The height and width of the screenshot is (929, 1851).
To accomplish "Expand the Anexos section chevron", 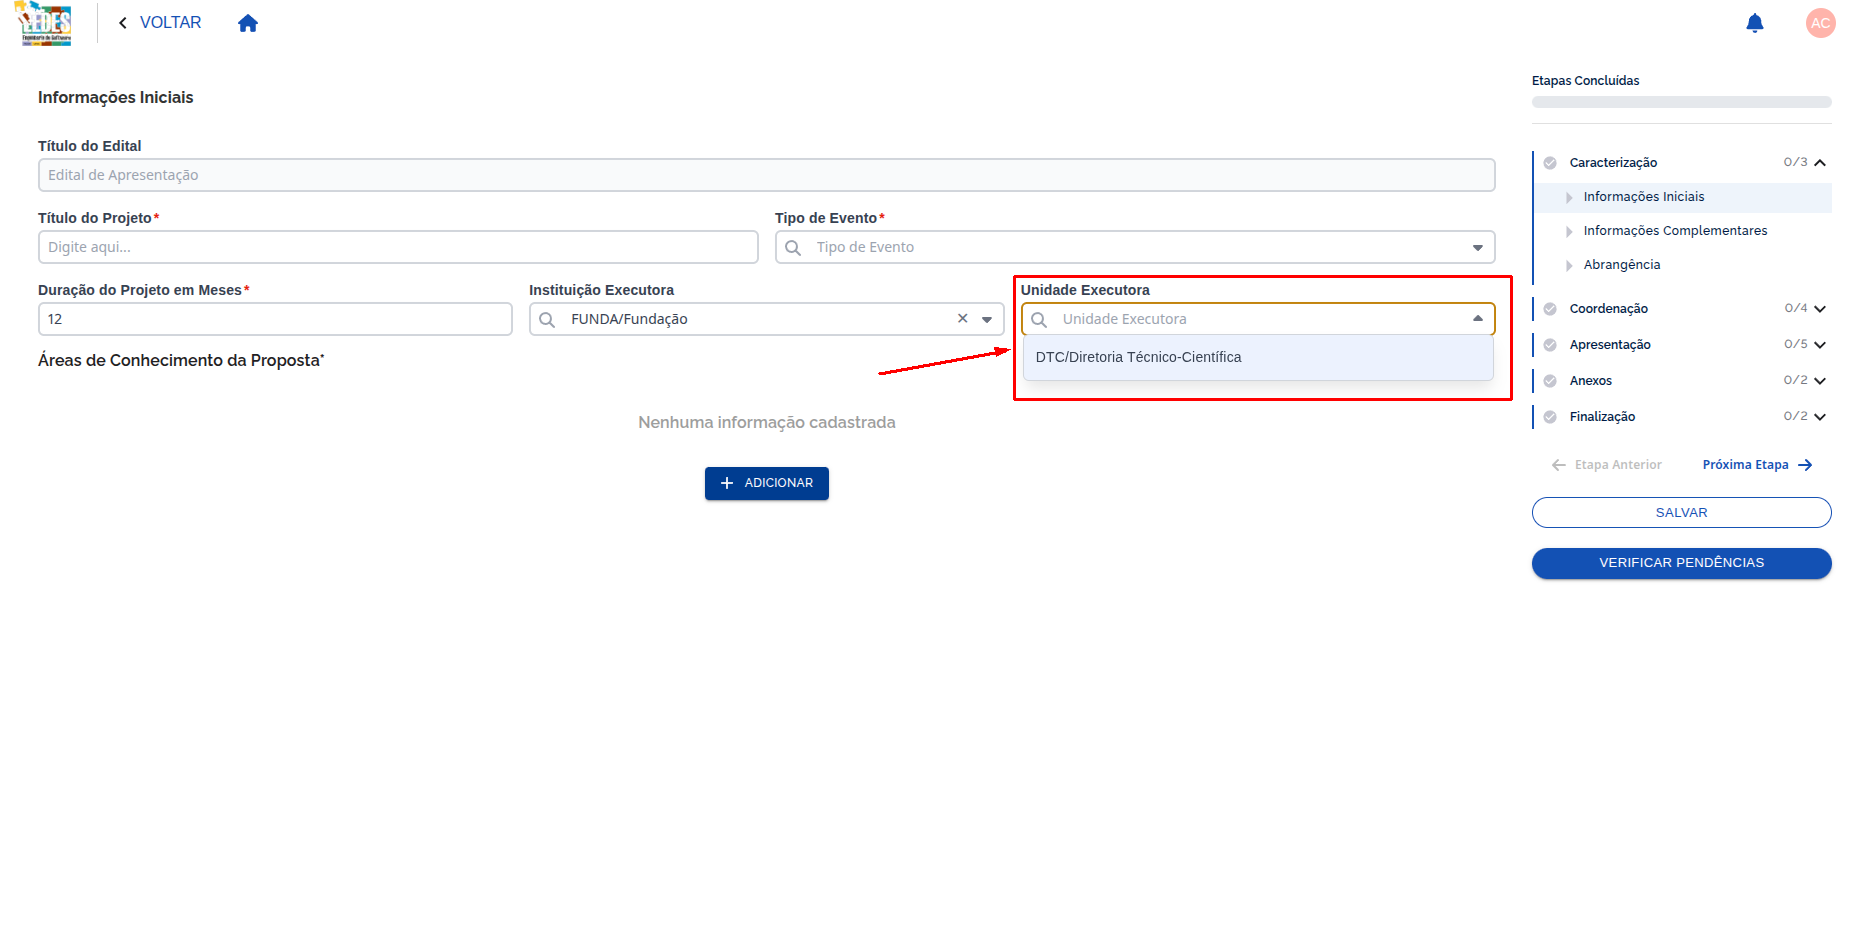I will [1820, 381].
